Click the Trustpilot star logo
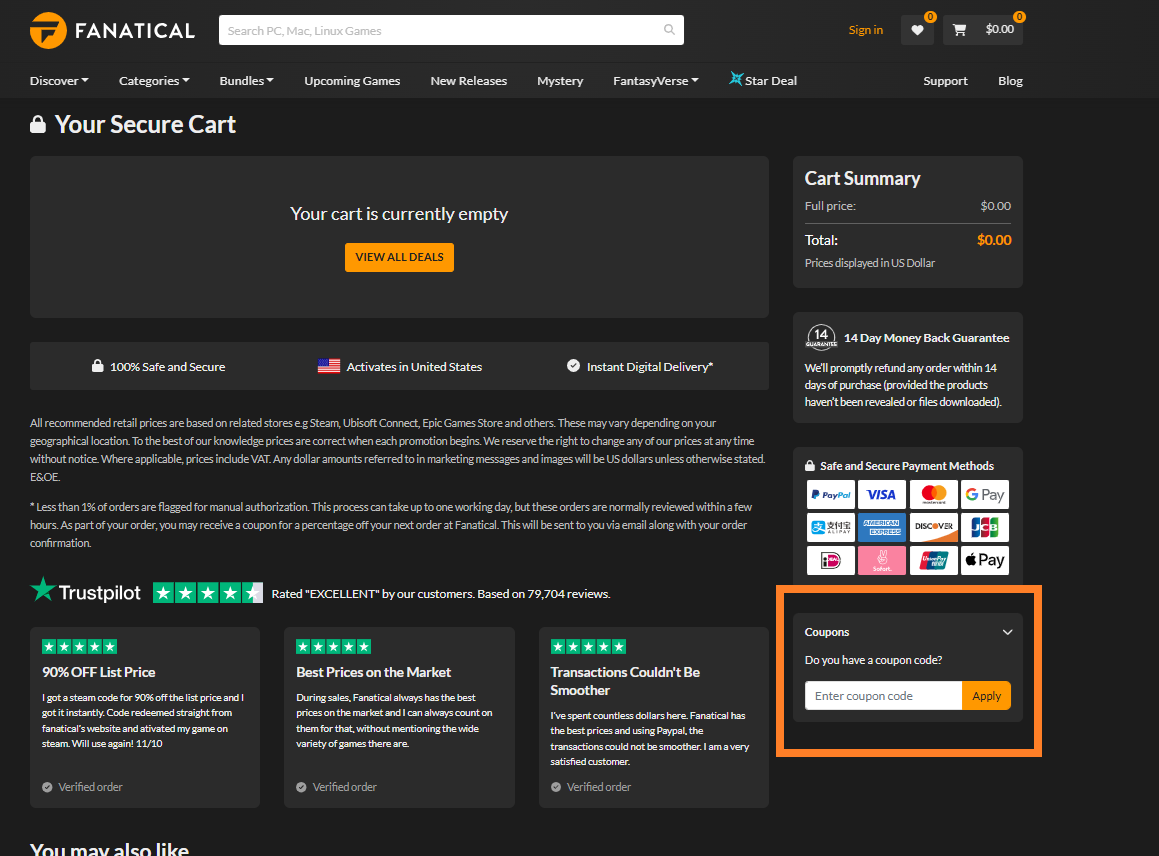Screen dimensions: 1159x856 [x=42, y=591]
